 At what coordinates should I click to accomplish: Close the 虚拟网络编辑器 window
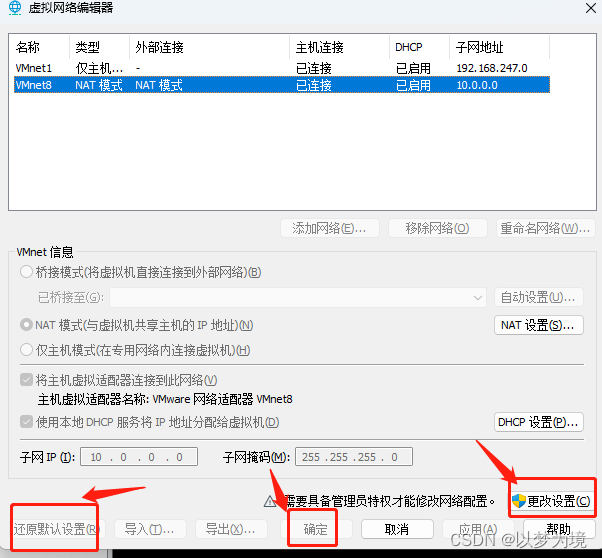point(591,8)
